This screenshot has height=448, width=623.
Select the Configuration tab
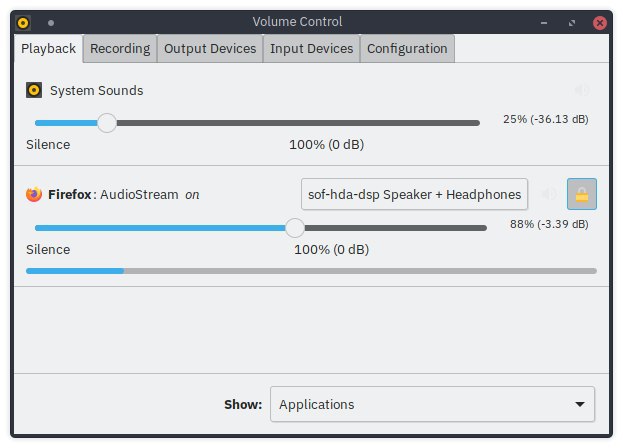[407, 48]
